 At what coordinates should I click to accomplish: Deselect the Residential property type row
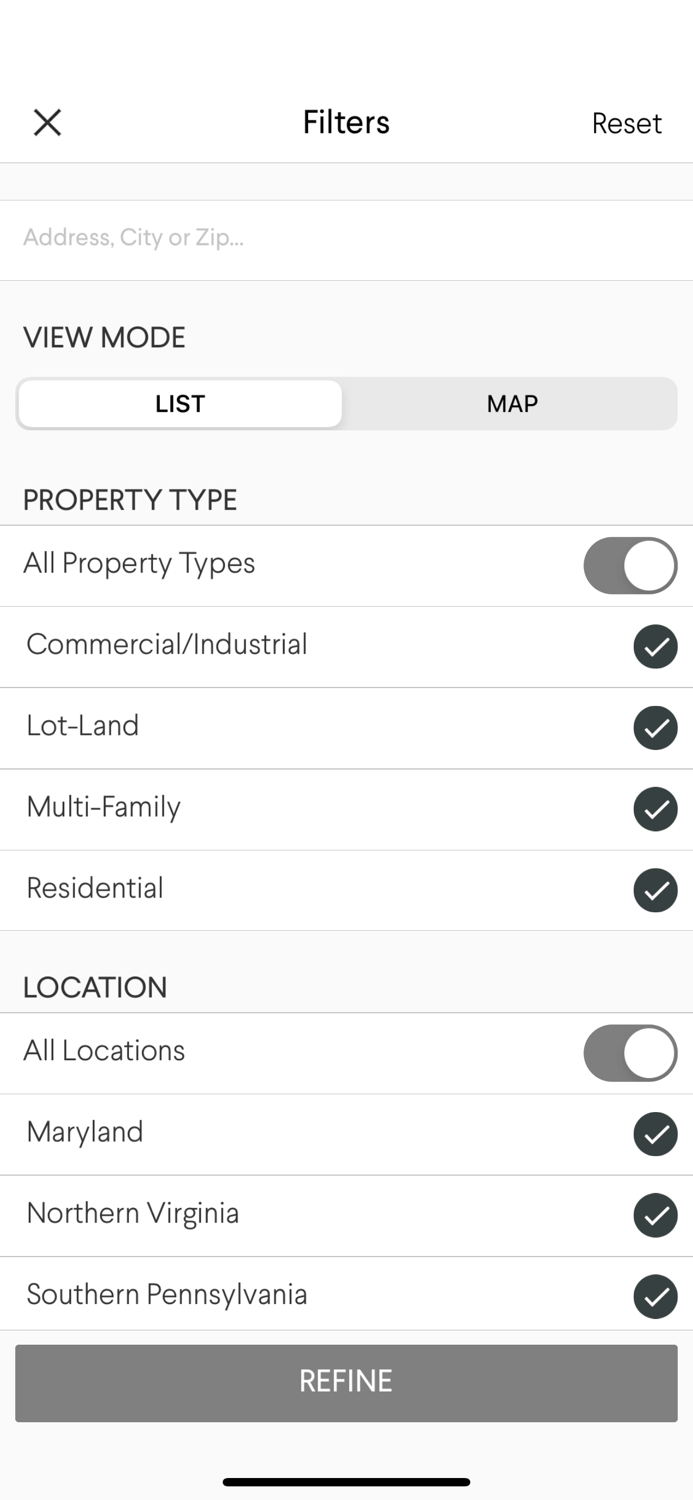pyautogui.click(x=655, y=890)
